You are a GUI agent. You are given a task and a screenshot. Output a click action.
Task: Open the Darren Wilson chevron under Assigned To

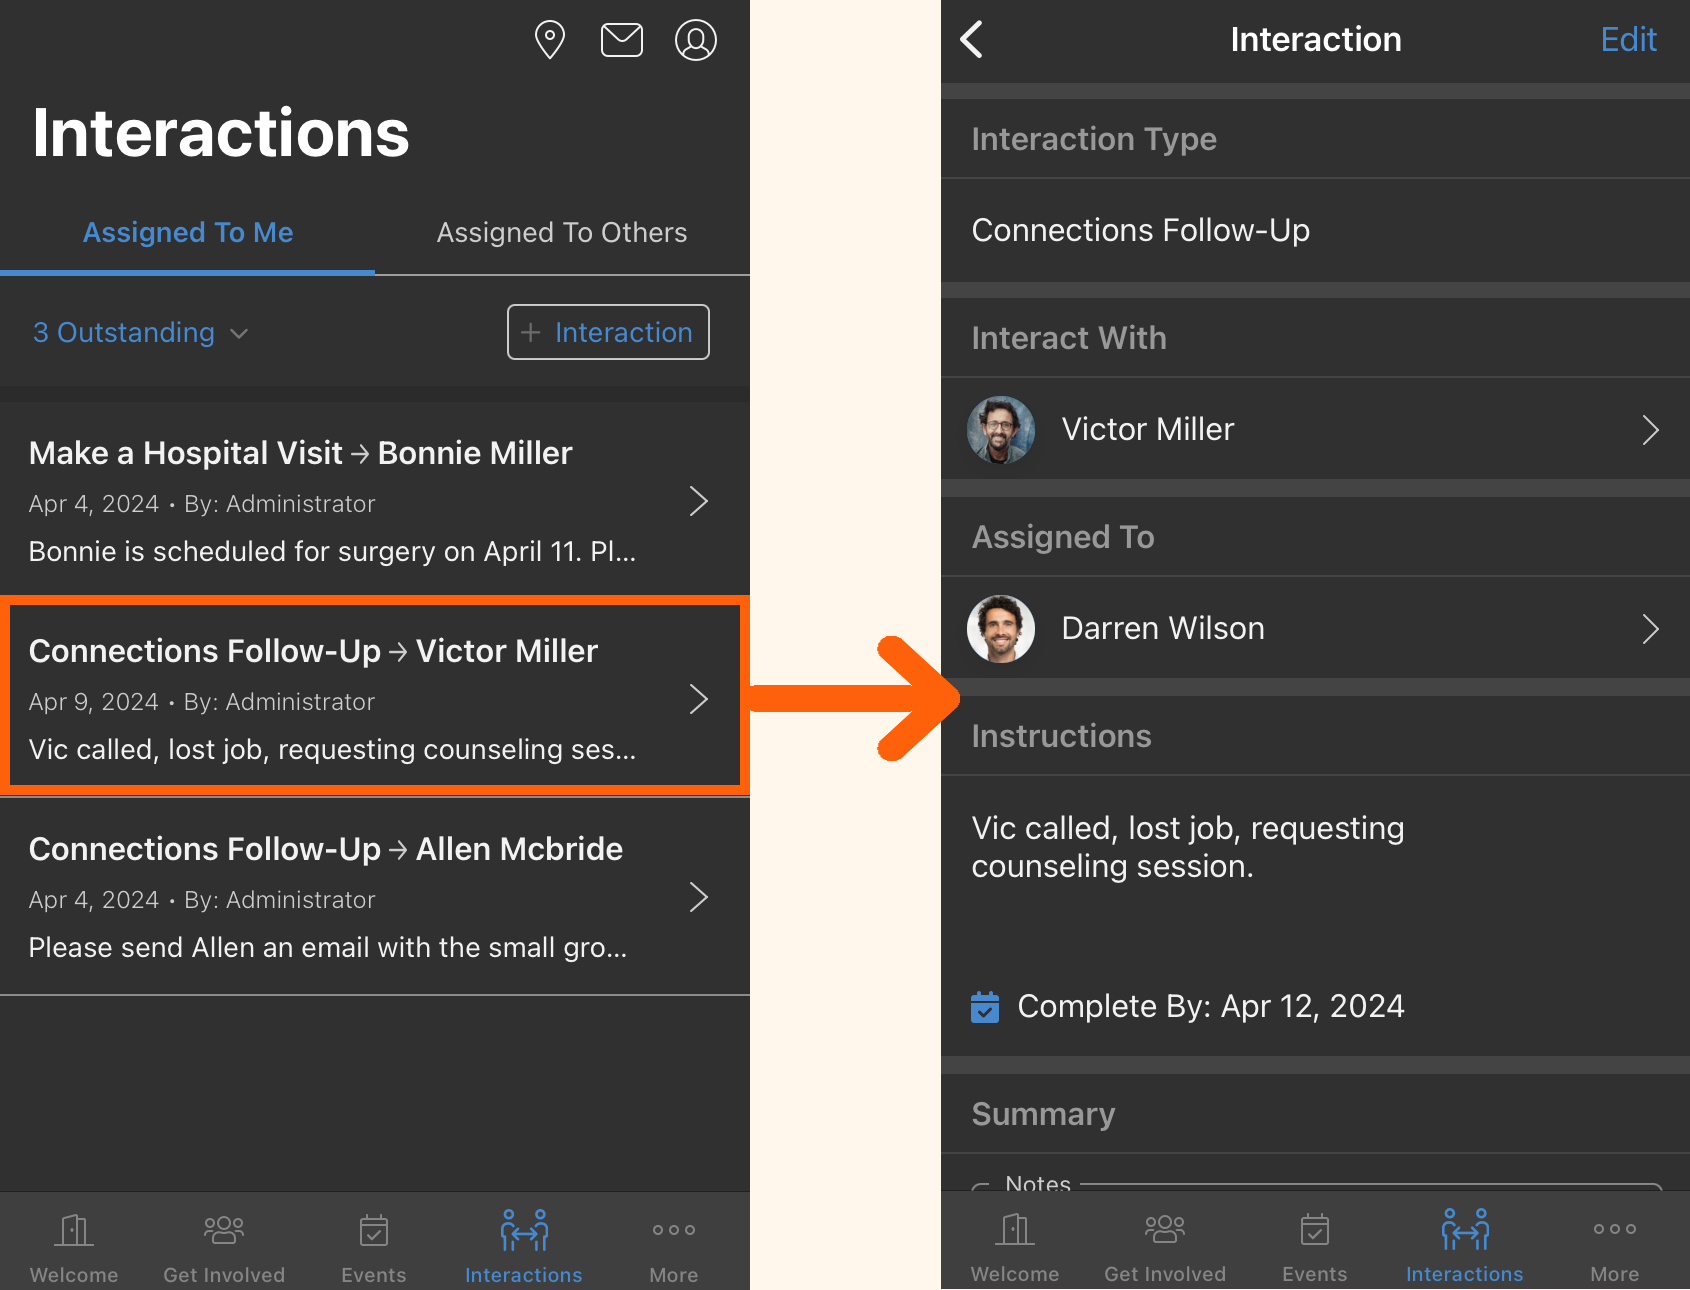1650,629
